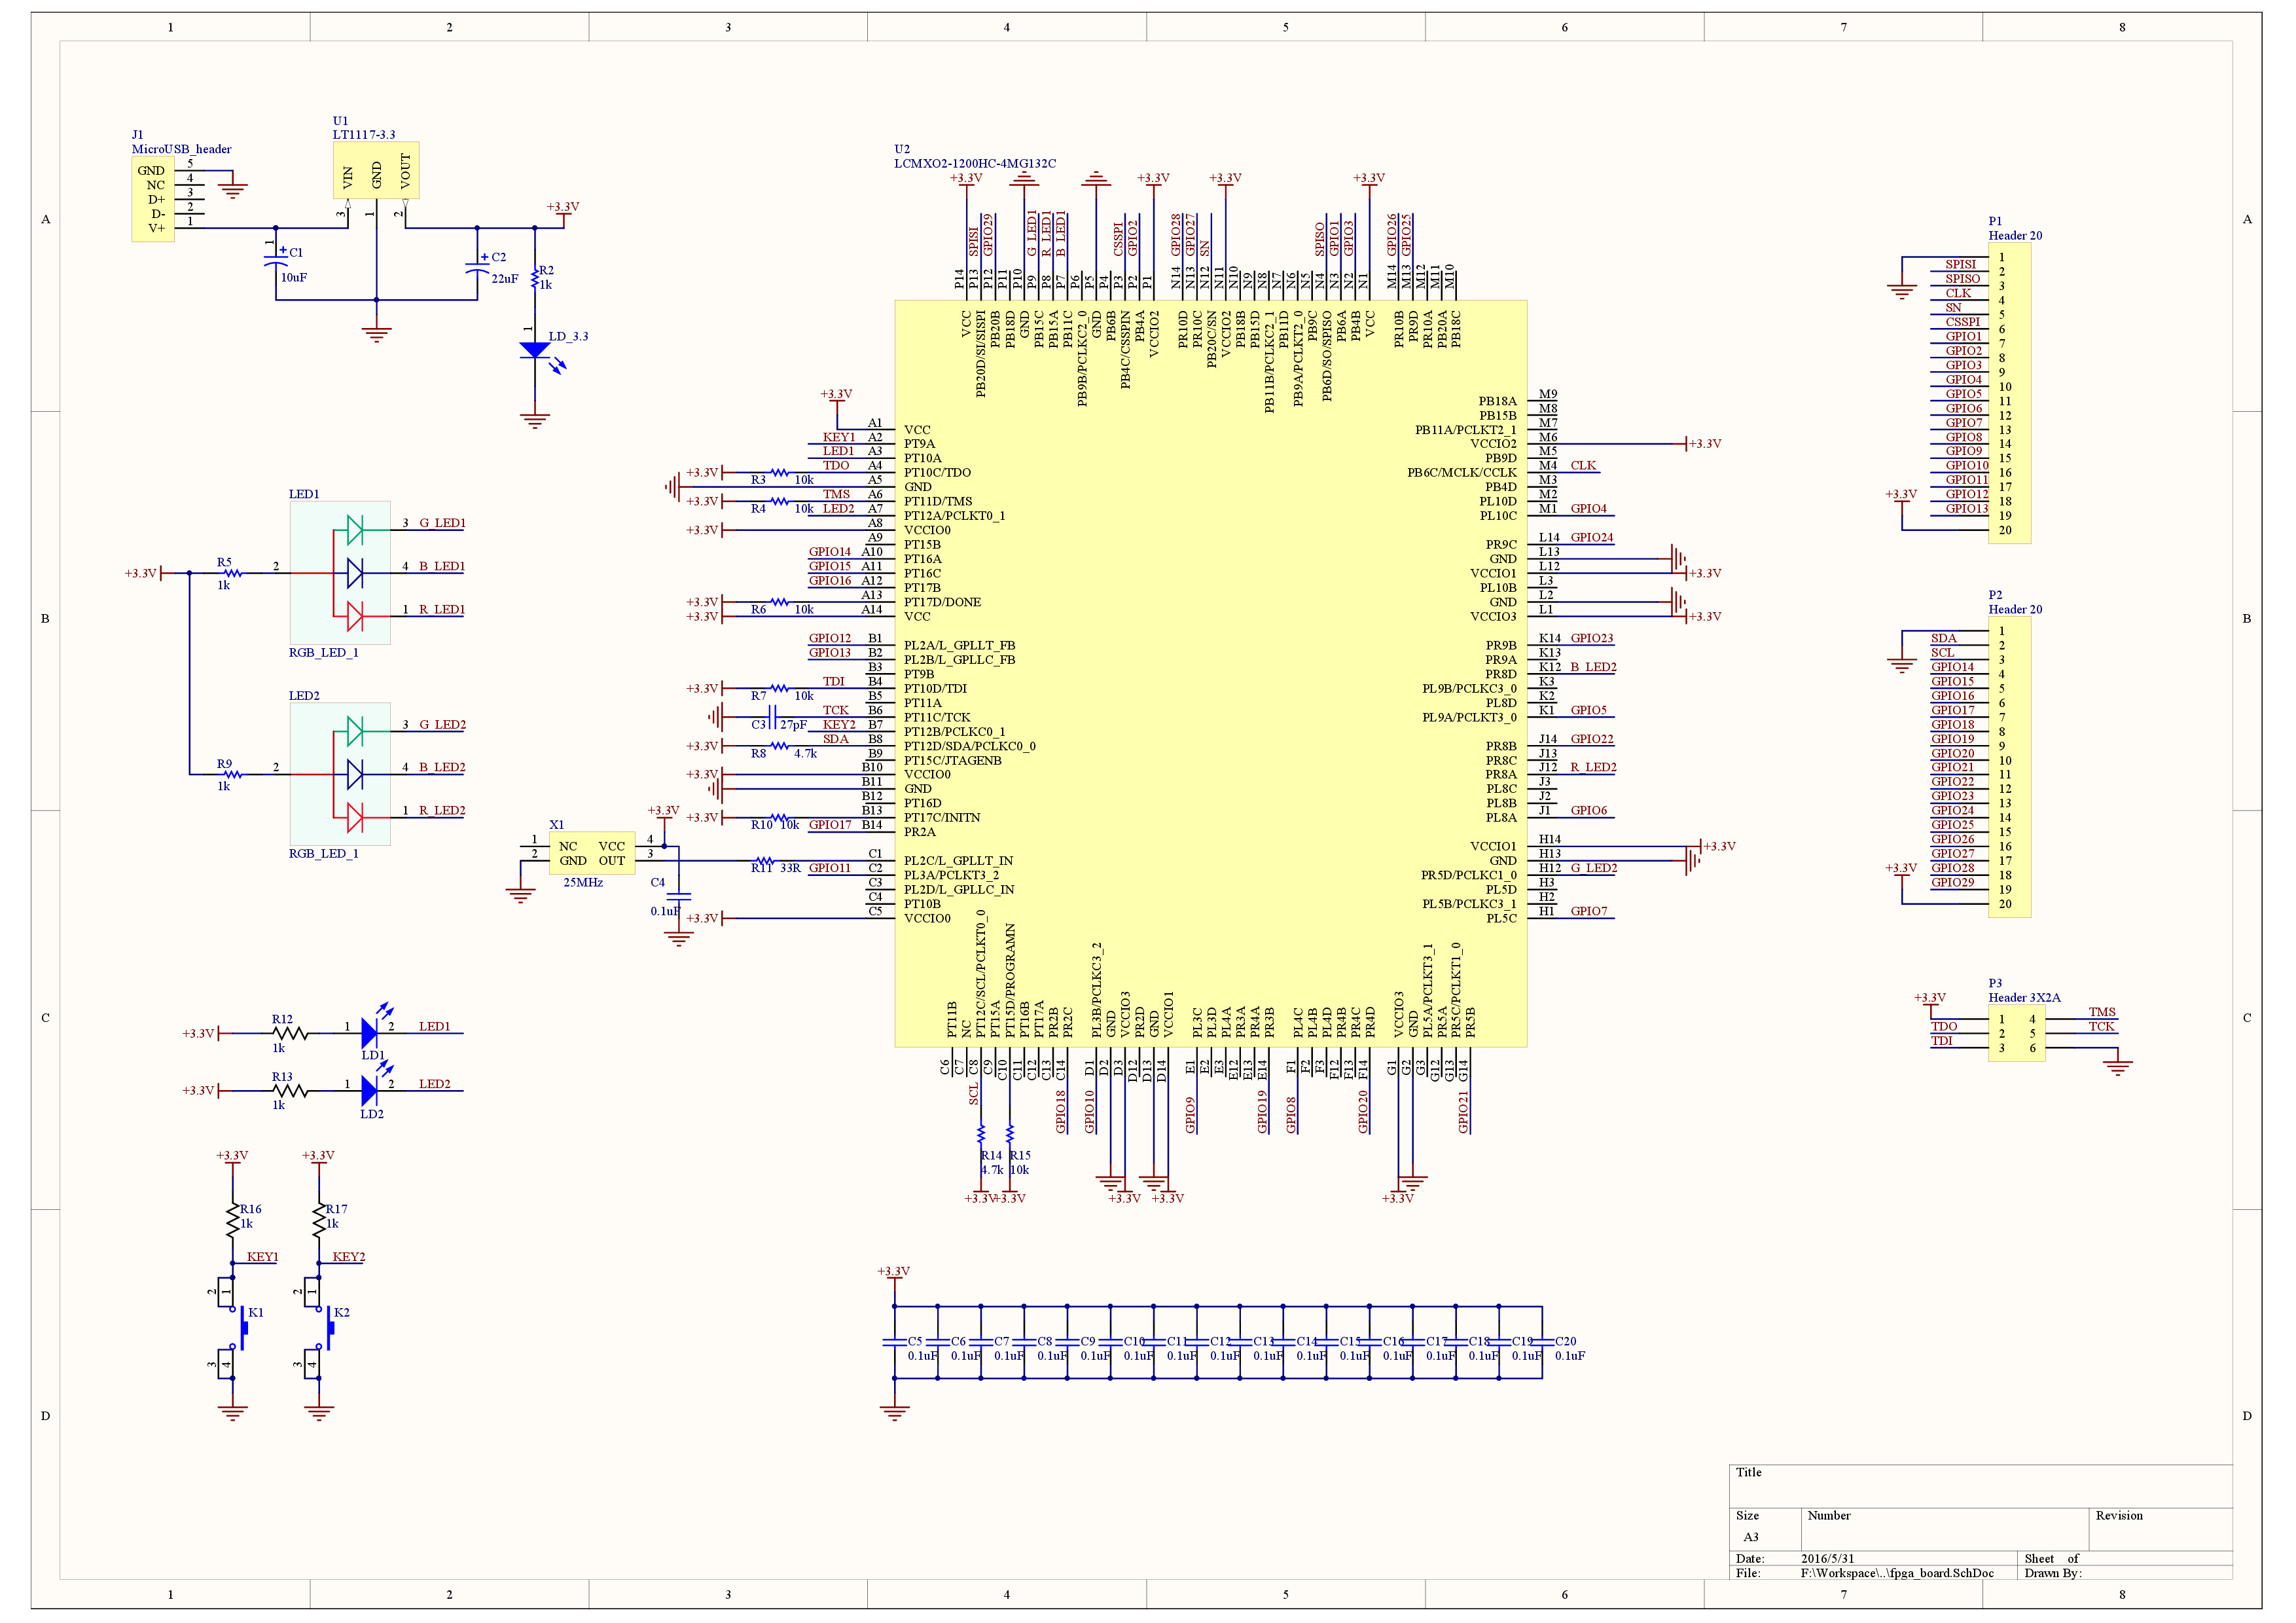Click the P2 Header 20 connector body
This screenshot has height=1623, width=2296.
2009,766
